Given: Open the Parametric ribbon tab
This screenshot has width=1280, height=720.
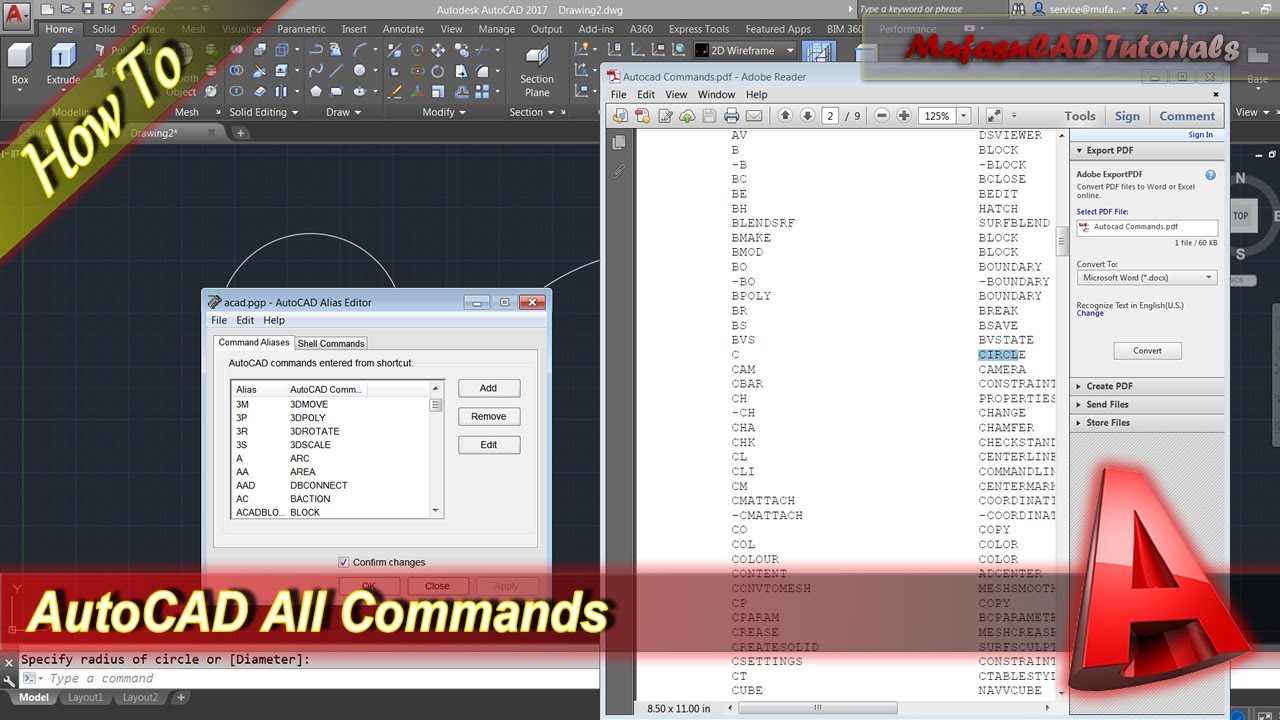Looking at the screenshot, I should click(301, 29).
